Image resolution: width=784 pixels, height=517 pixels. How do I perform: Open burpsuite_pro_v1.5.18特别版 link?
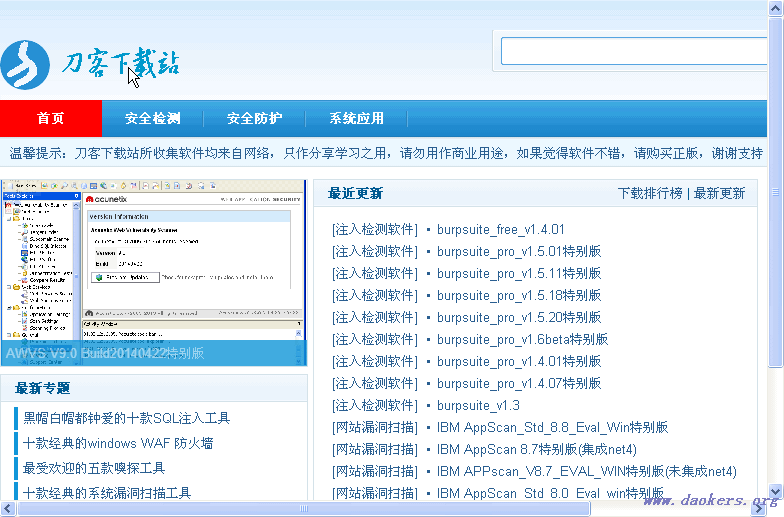(519, 296)
